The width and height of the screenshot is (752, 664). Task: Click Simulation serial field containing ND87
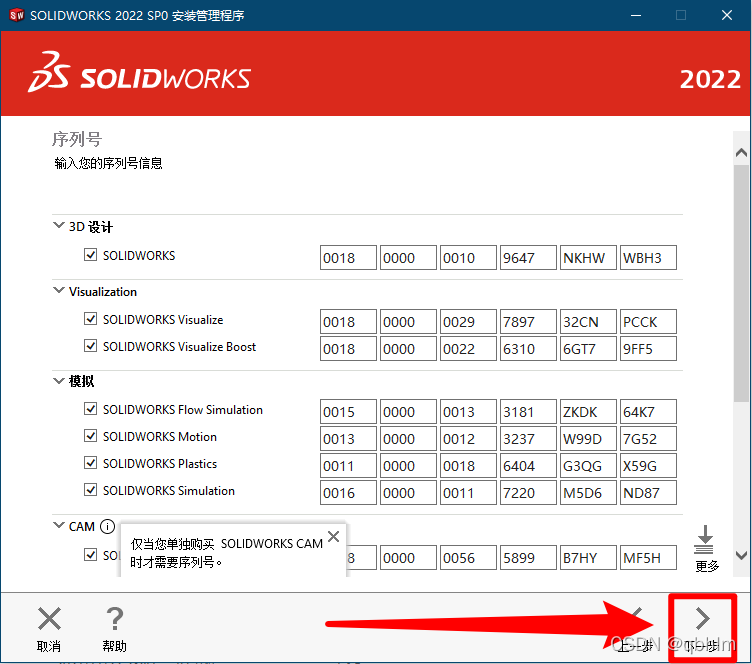[x=648, y=493]
